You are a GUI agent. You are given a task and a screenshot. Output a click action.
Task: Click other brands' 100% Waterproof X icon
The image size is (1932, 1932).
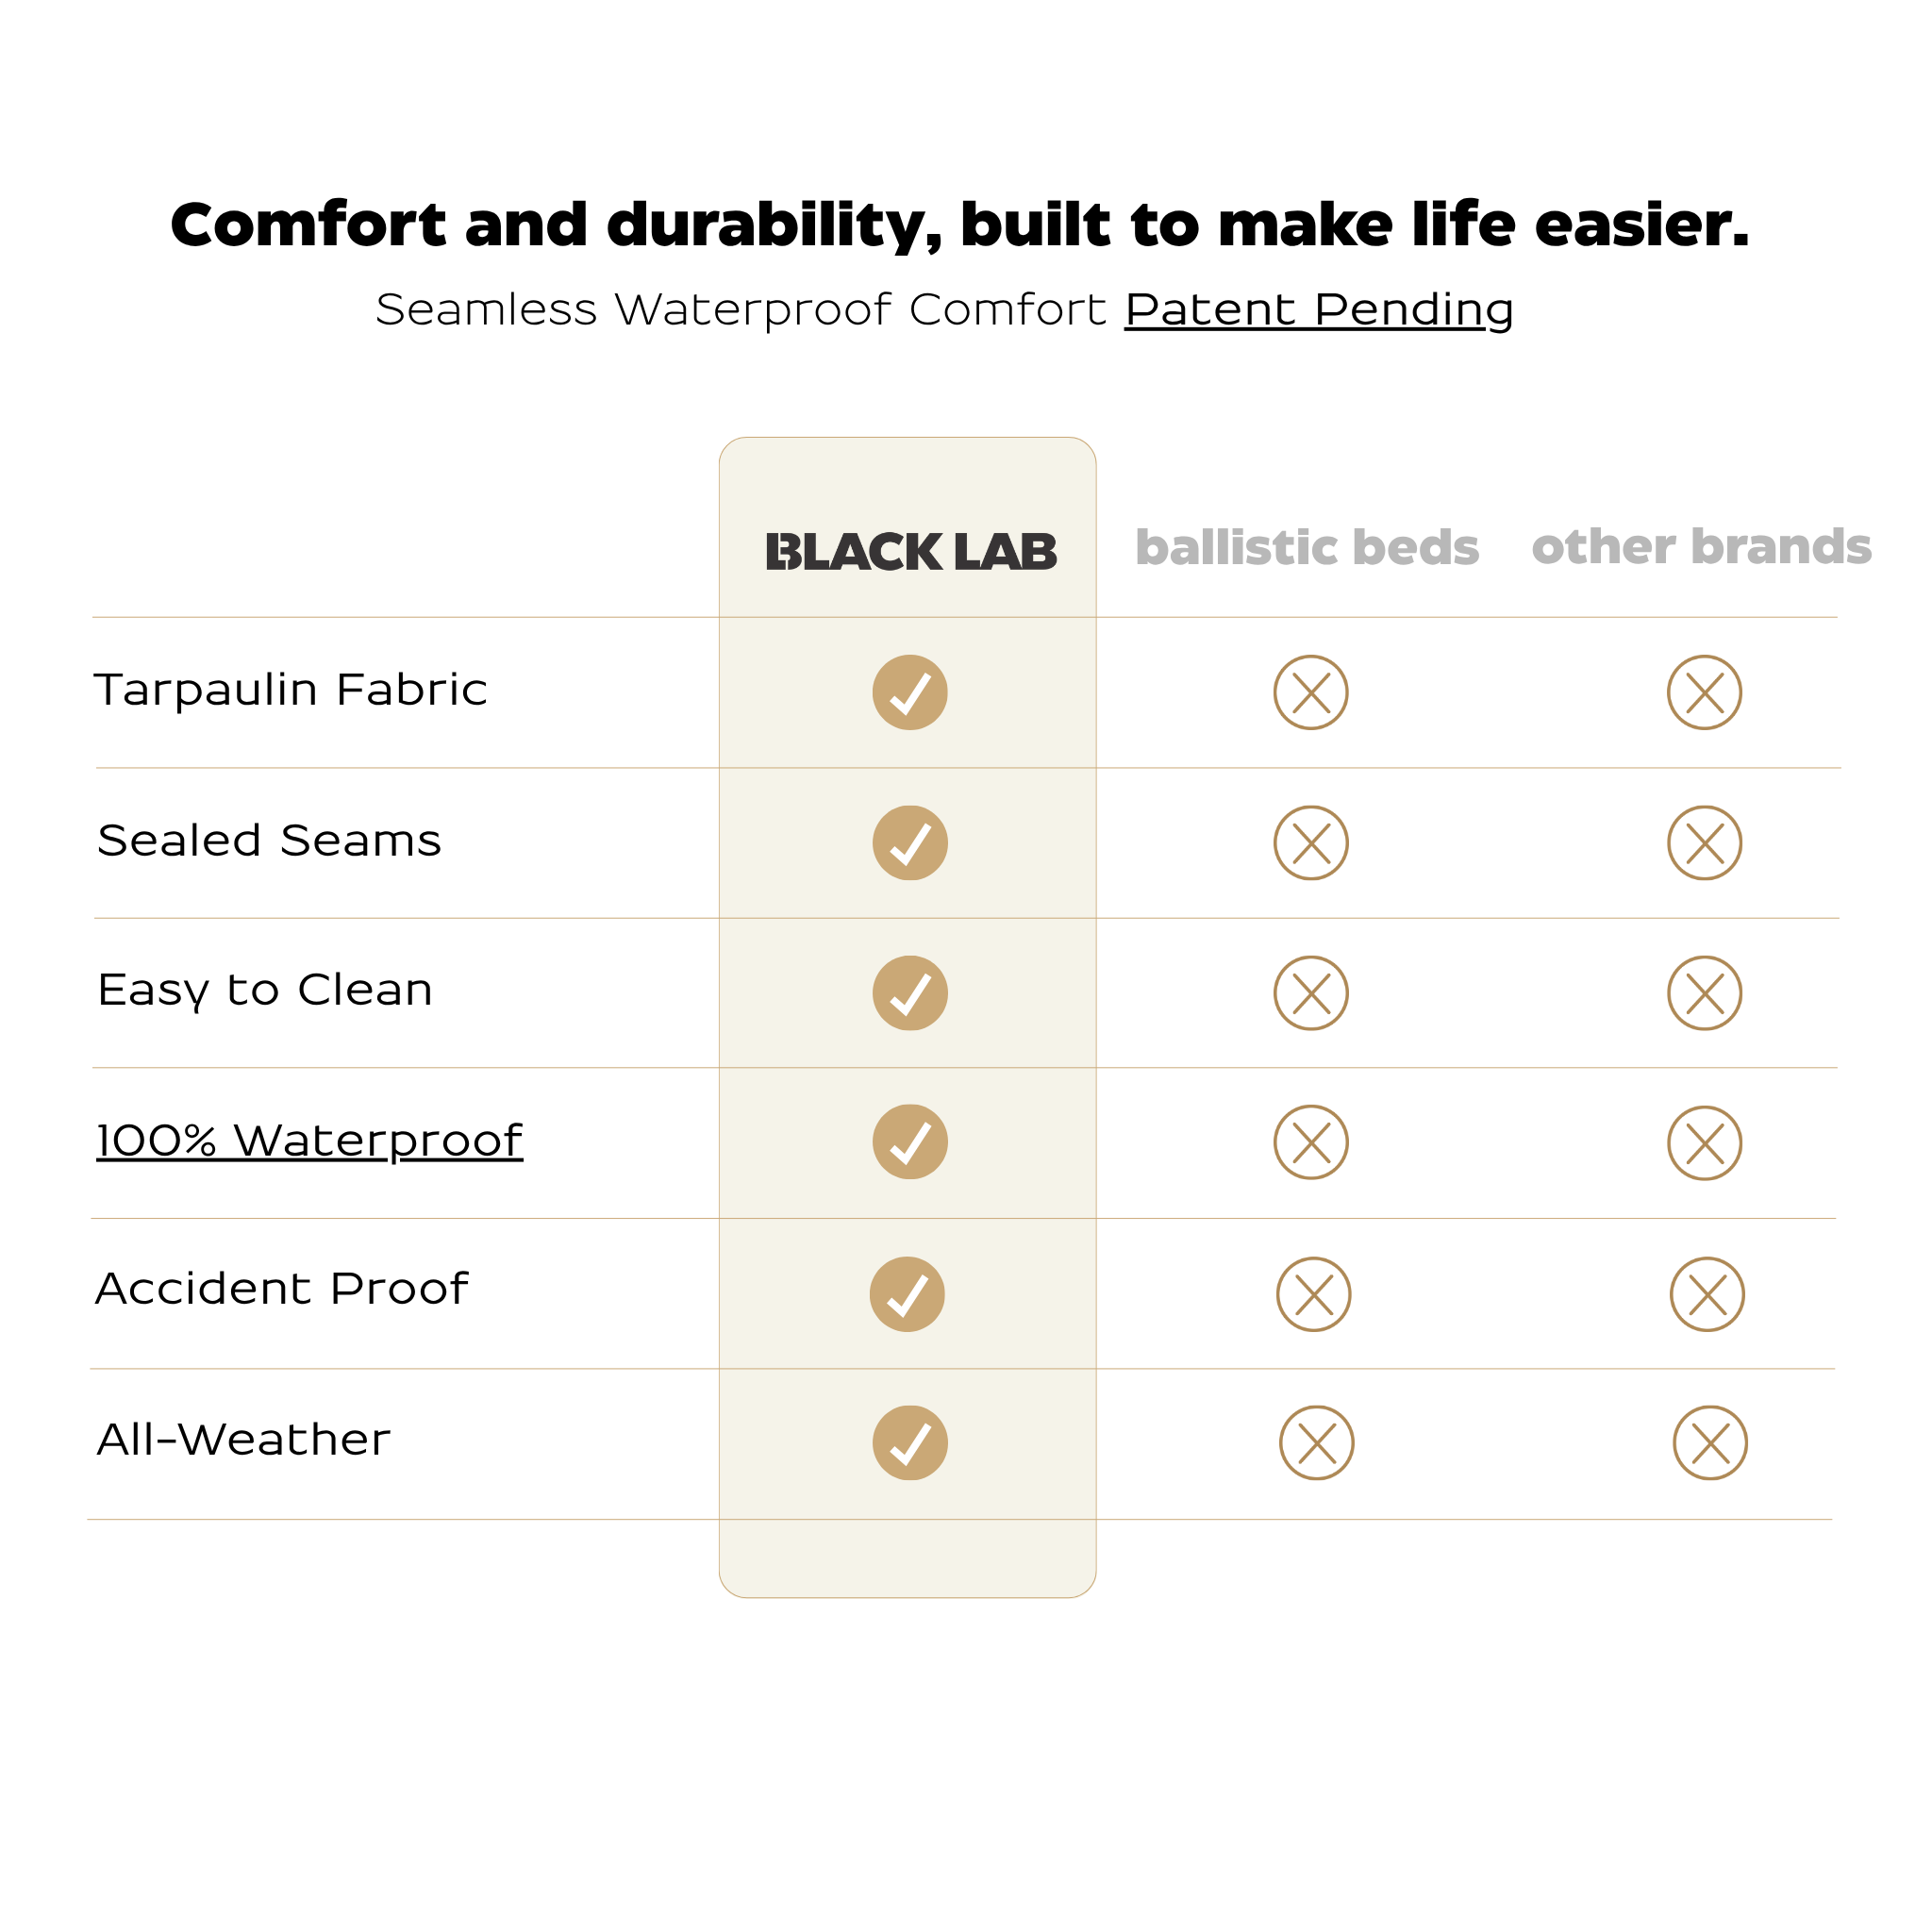1705,1143
